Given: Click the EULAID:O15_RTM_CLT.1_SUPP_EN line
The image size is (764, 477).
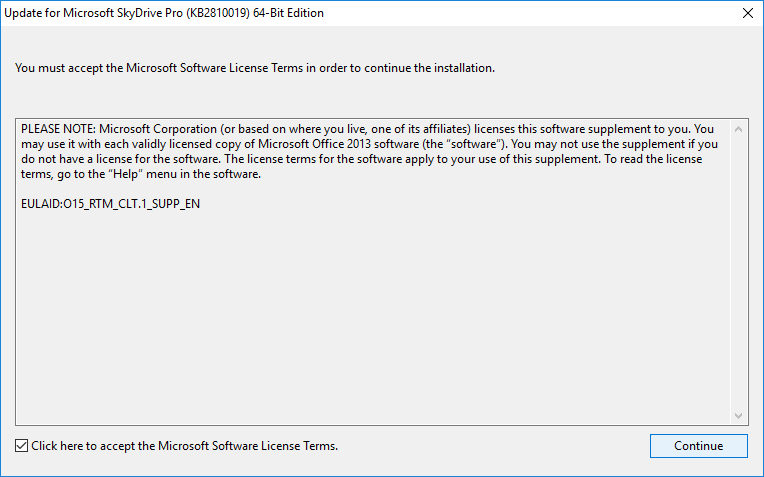Looking at the screenshot, I should [x=104, y=204].
